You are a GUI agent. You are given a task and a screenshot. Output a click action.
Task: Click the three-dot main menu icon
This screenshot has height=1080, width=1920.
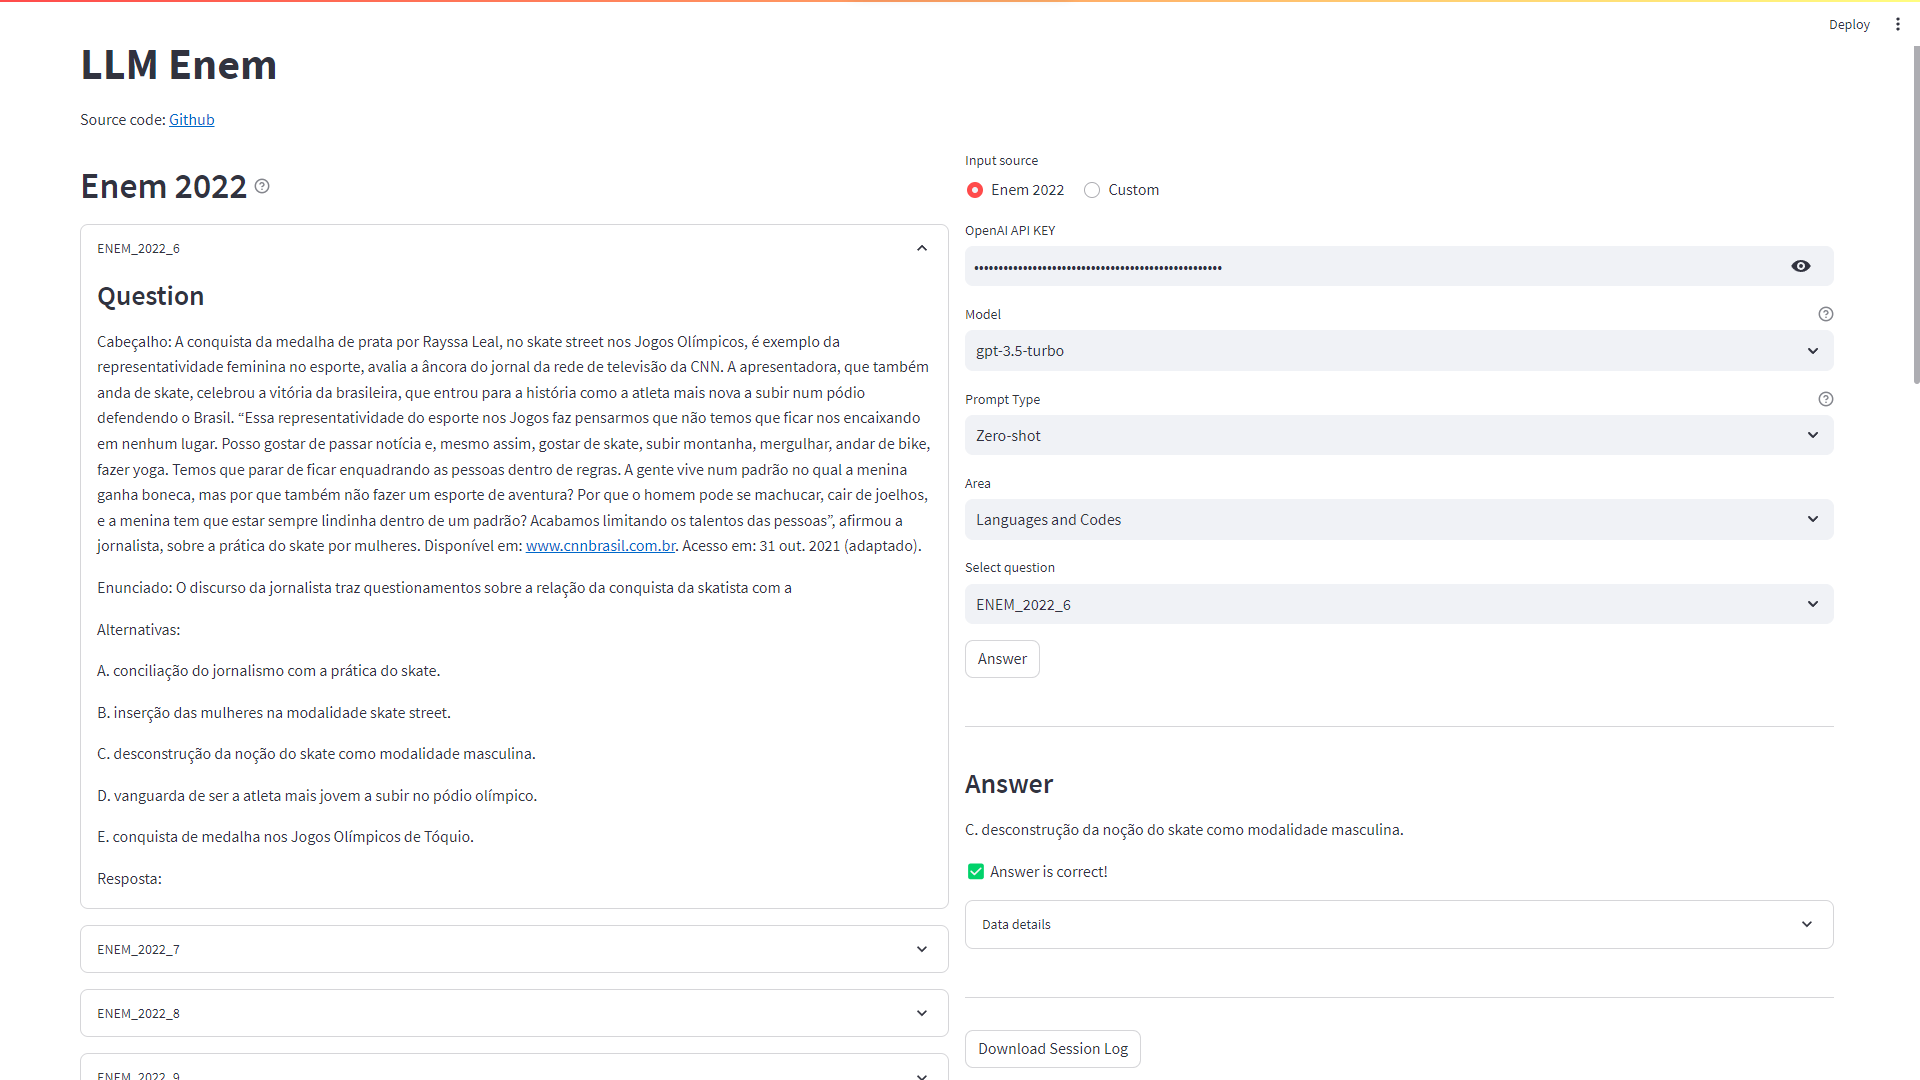[1897, 24]
